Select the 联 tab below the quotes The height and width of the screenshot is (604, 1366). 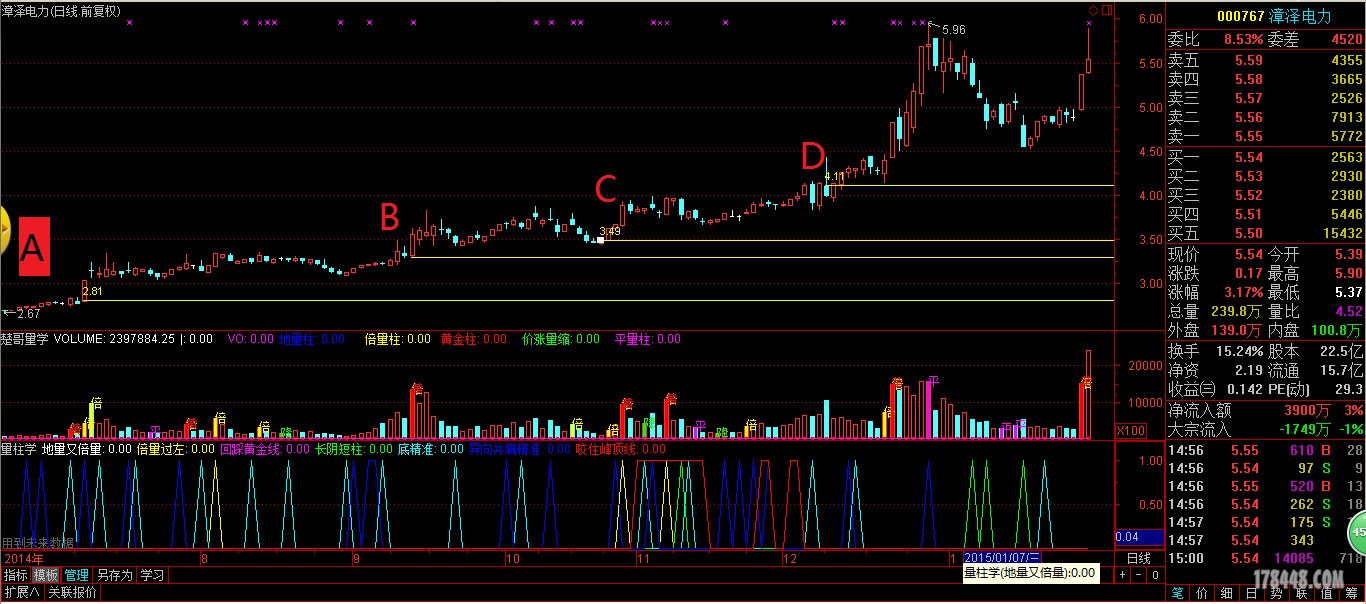click(x=1303, y=593)
